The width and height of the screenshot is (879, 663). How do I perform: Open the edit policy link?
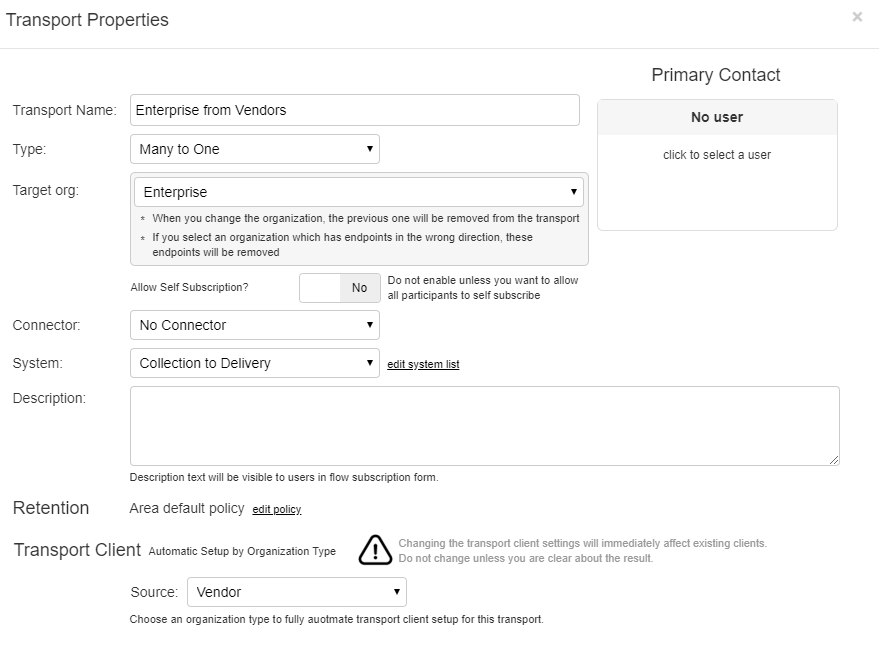click(277, 510)
